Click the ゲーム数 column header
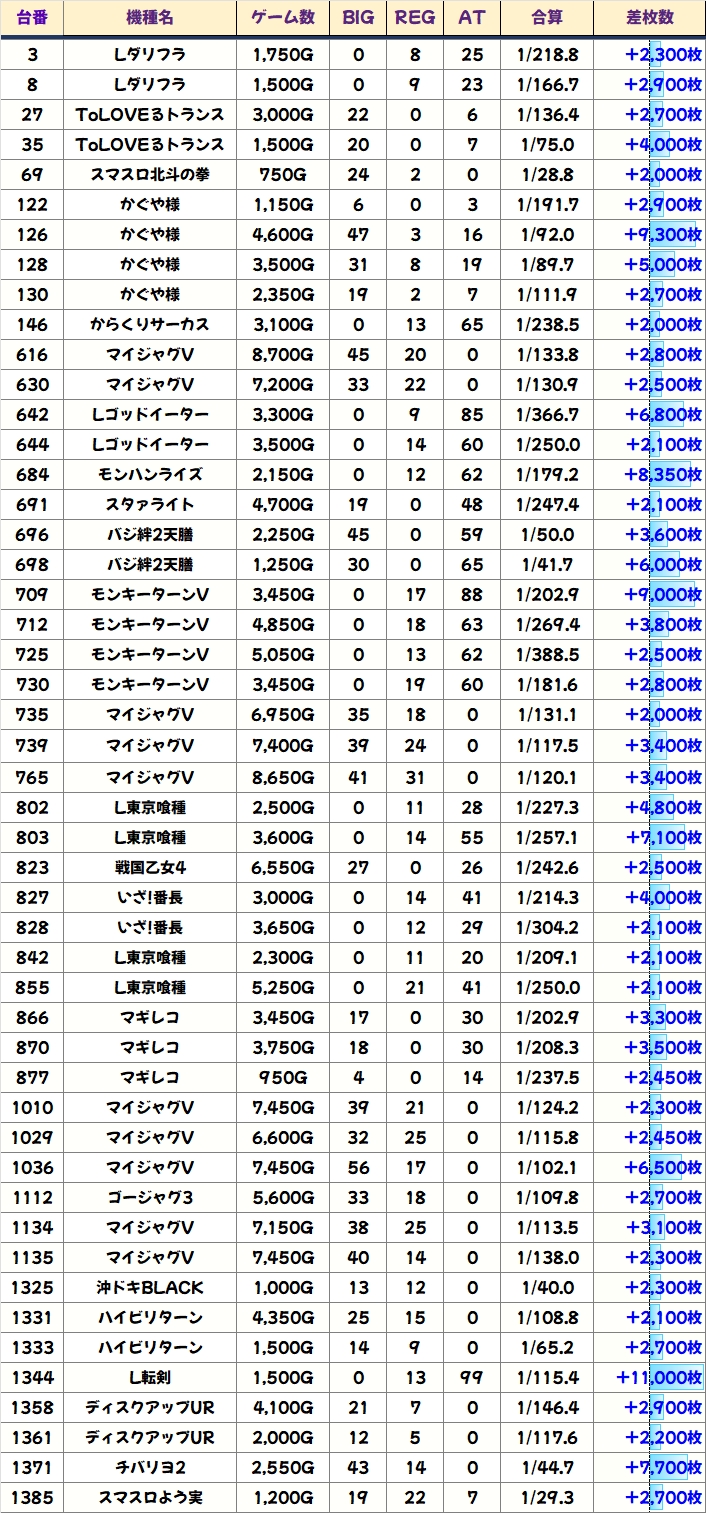 284,18
